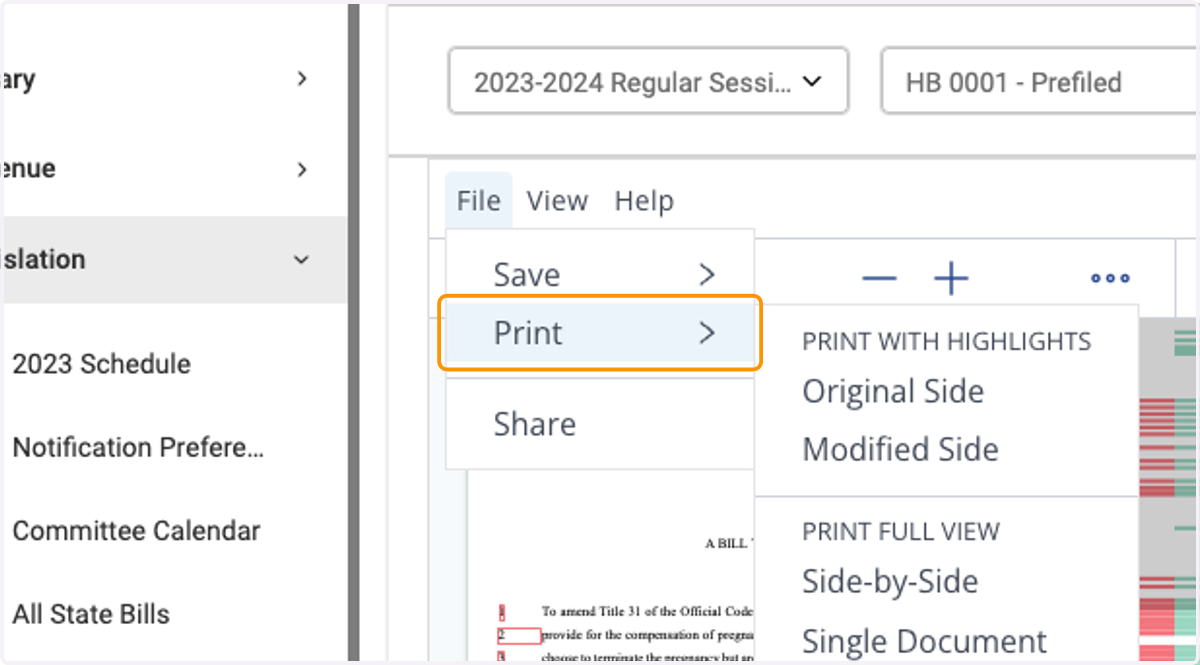
Task: Click the 'To amend Title 31' document line
Action: click(x=647, y=611)
